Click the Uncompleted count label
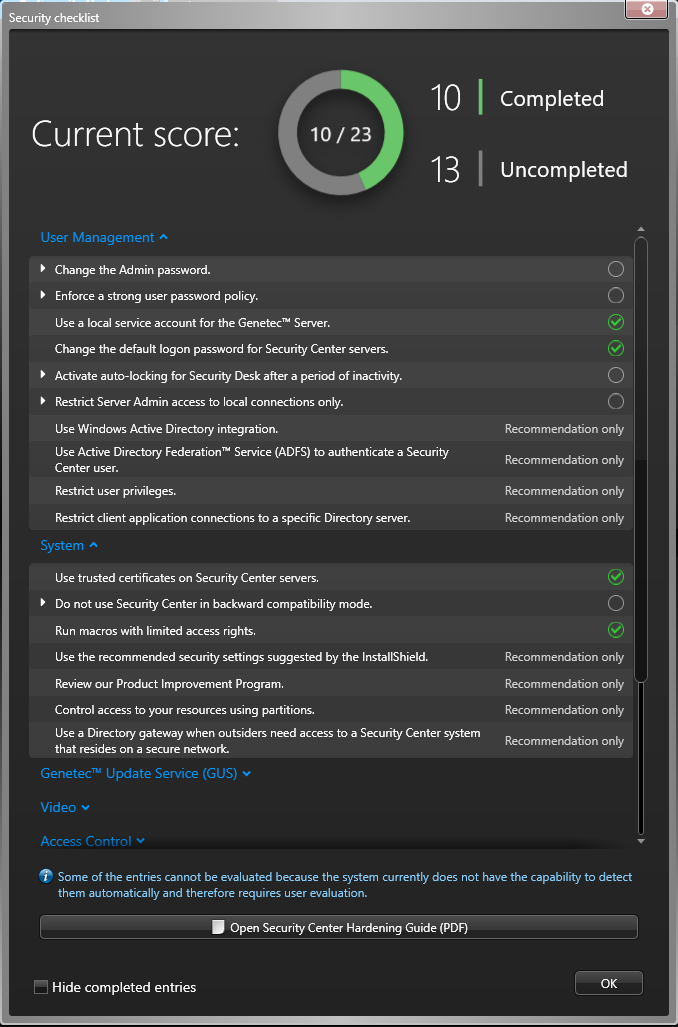 [564, 170]
